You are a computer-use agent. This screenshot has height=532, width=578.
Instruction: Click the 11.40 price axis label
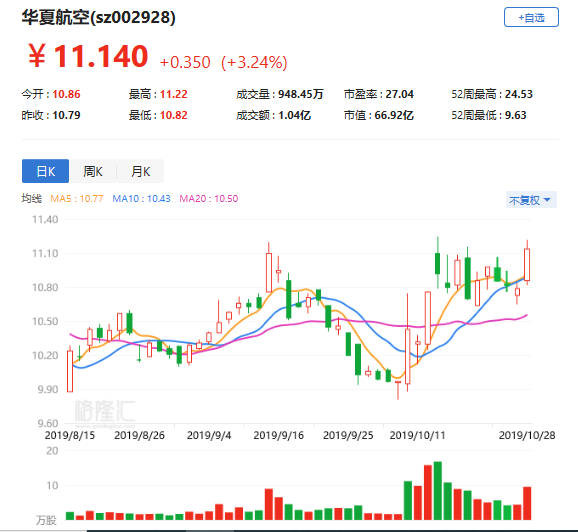point(45,220)
